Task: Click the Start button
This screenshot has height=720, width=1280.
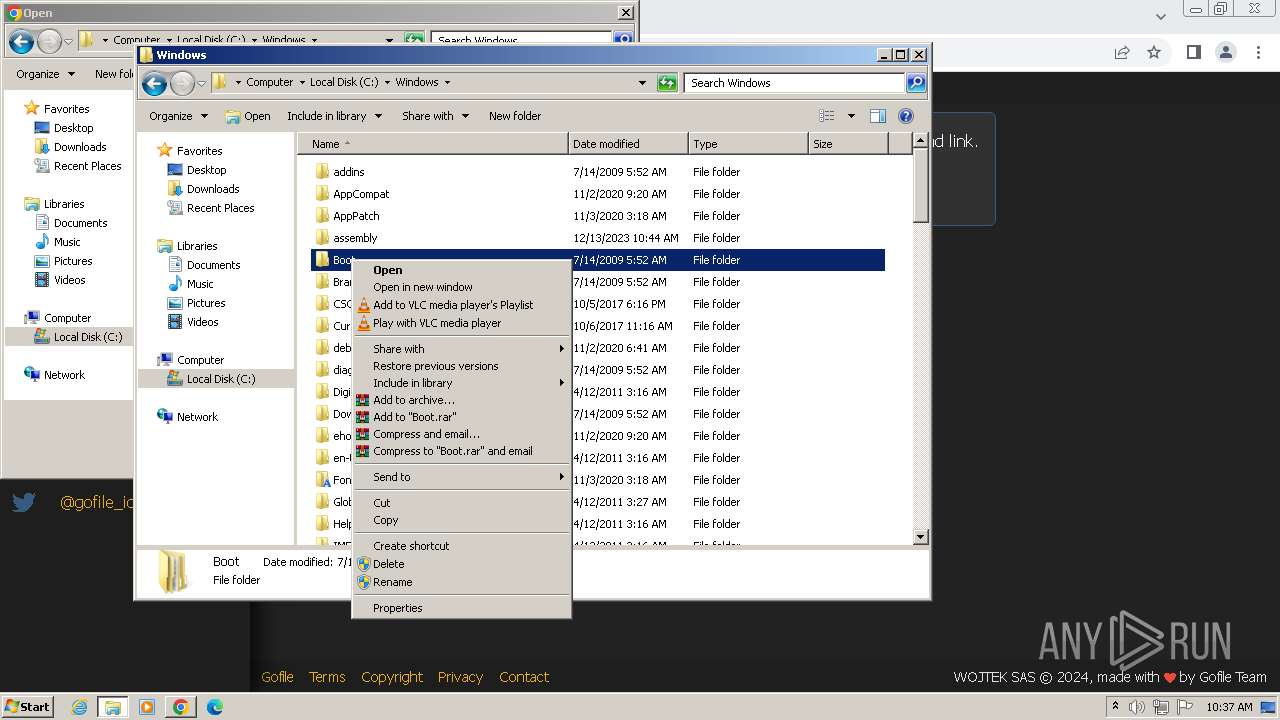Action: coord(28,707)
